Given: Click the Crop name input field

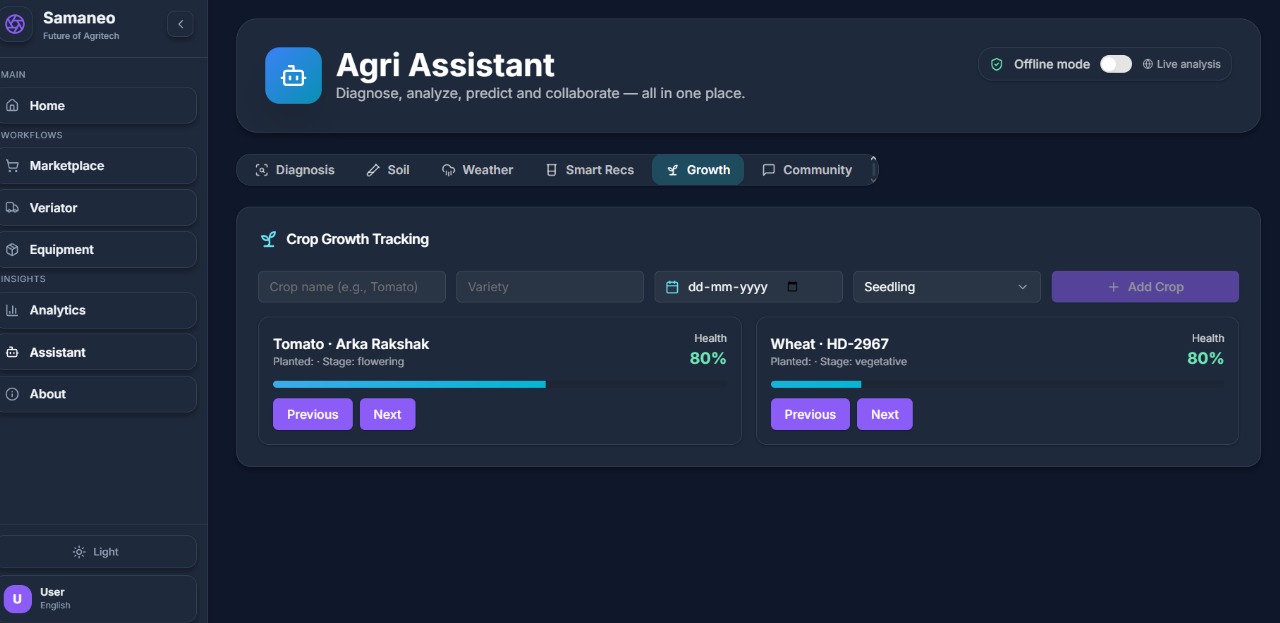Looking at the screenshot, I should pyautogui.click(x=351, y=287).
